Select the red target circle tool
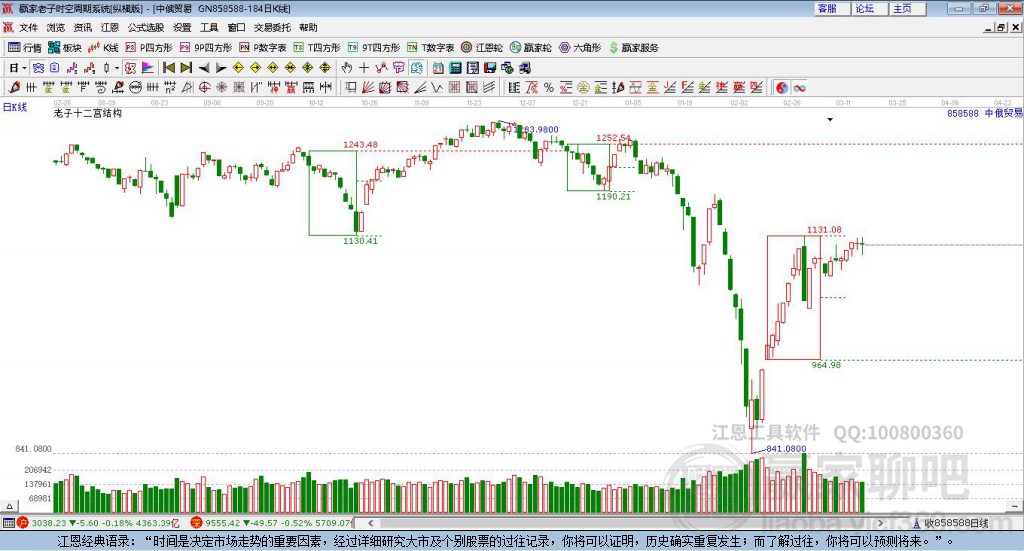 pos(204,87)
